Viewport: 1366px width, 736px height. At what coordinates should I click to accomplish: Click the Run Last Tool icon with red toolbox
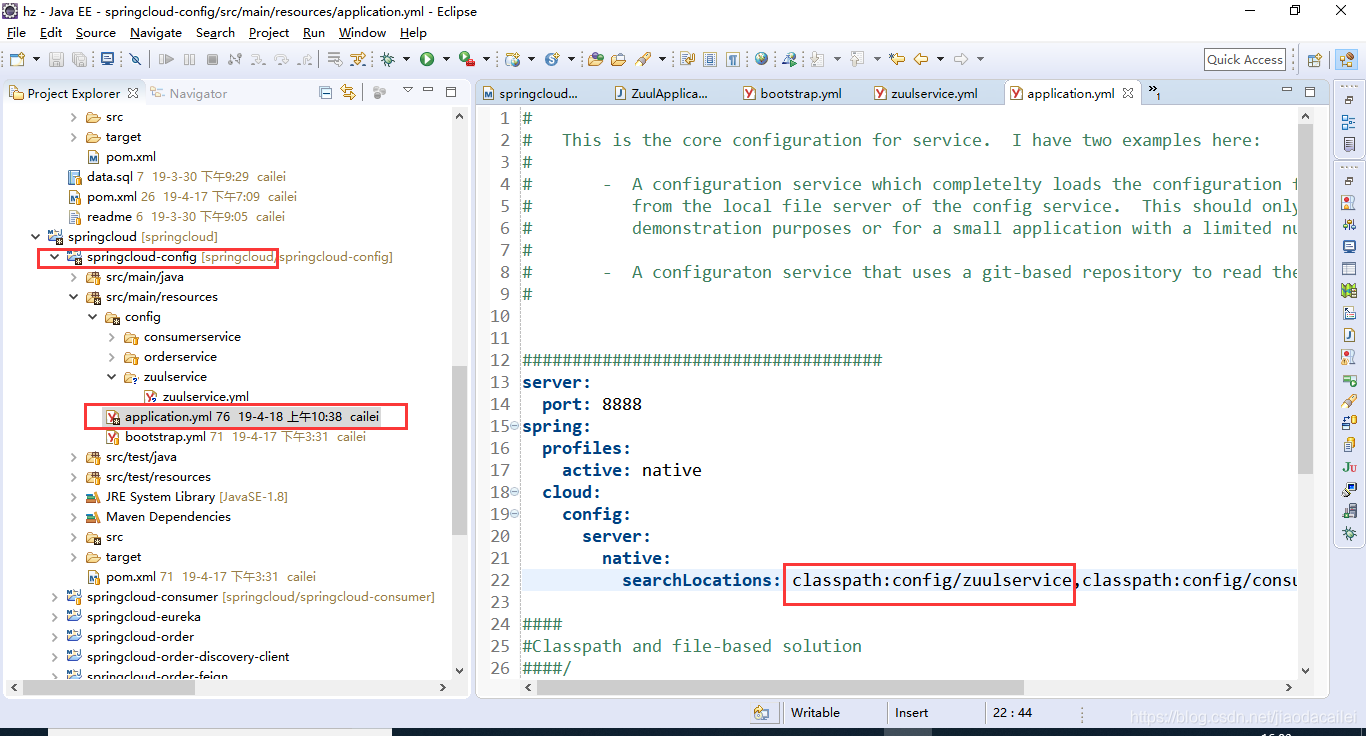(466, 60)
